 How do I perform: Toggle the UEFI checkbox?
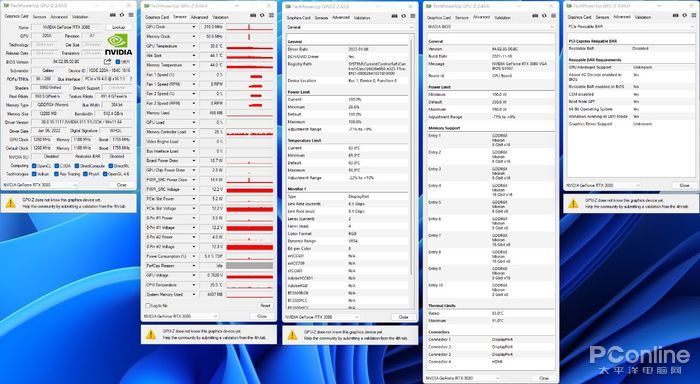click(x=118, y=62)
